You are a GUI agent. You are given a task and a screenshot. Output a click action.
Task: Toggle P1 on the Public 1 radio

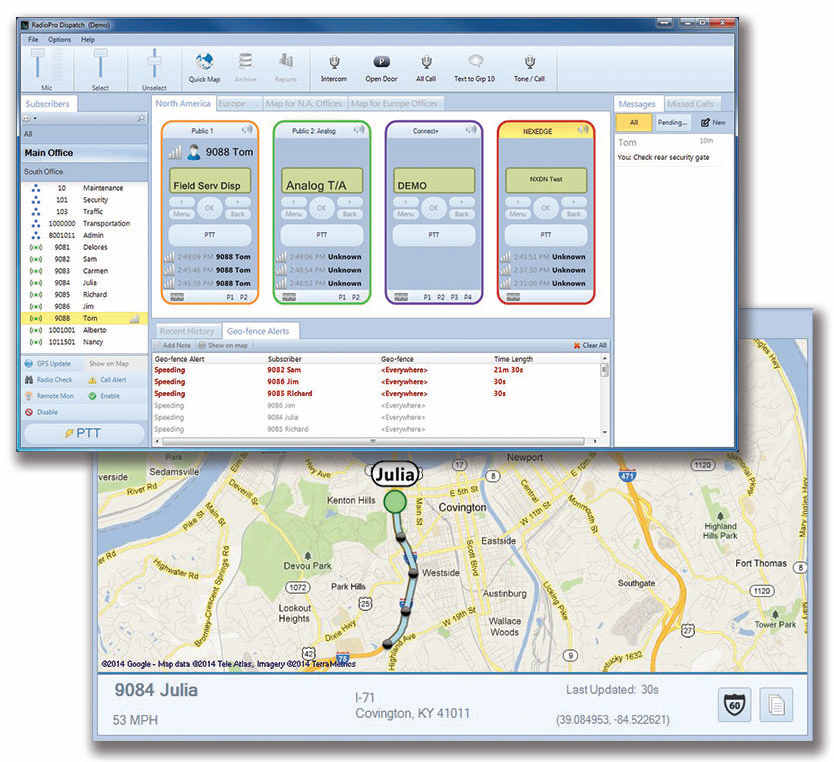tap(230, 297)
